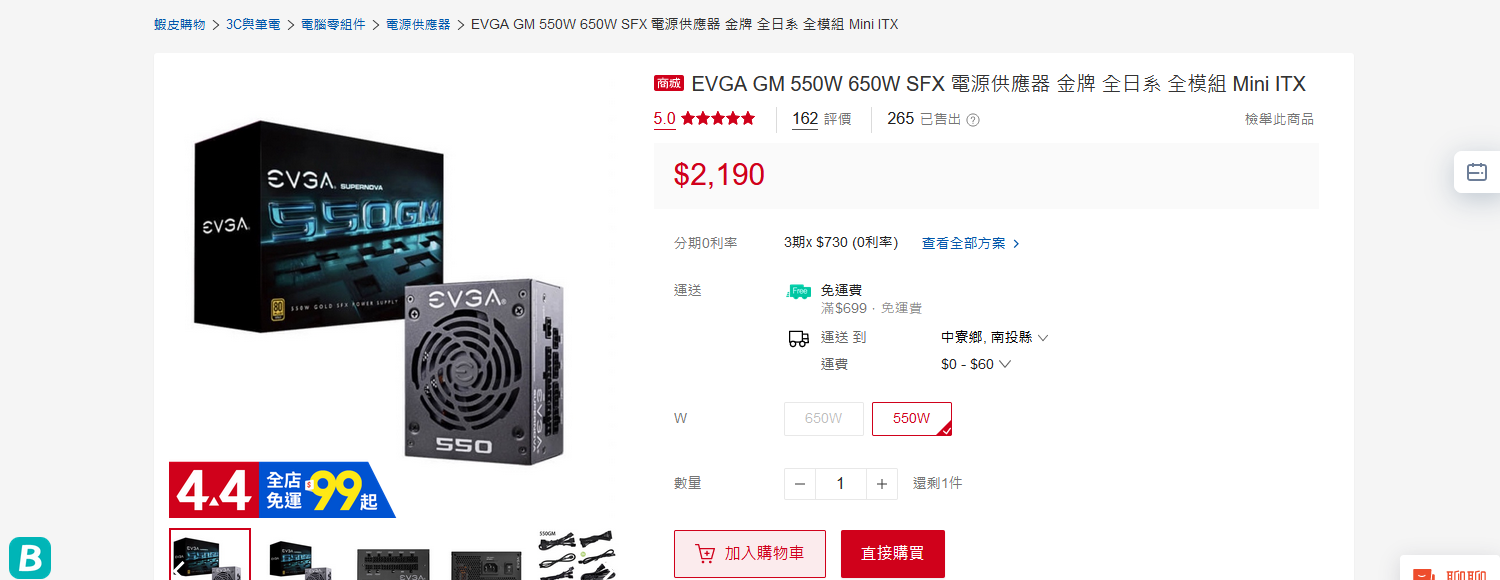This screenshot has height=580, width=1500.
Task: Click the sold-count question mark icon
Action: pyautogui.click(x=973, y=120)
